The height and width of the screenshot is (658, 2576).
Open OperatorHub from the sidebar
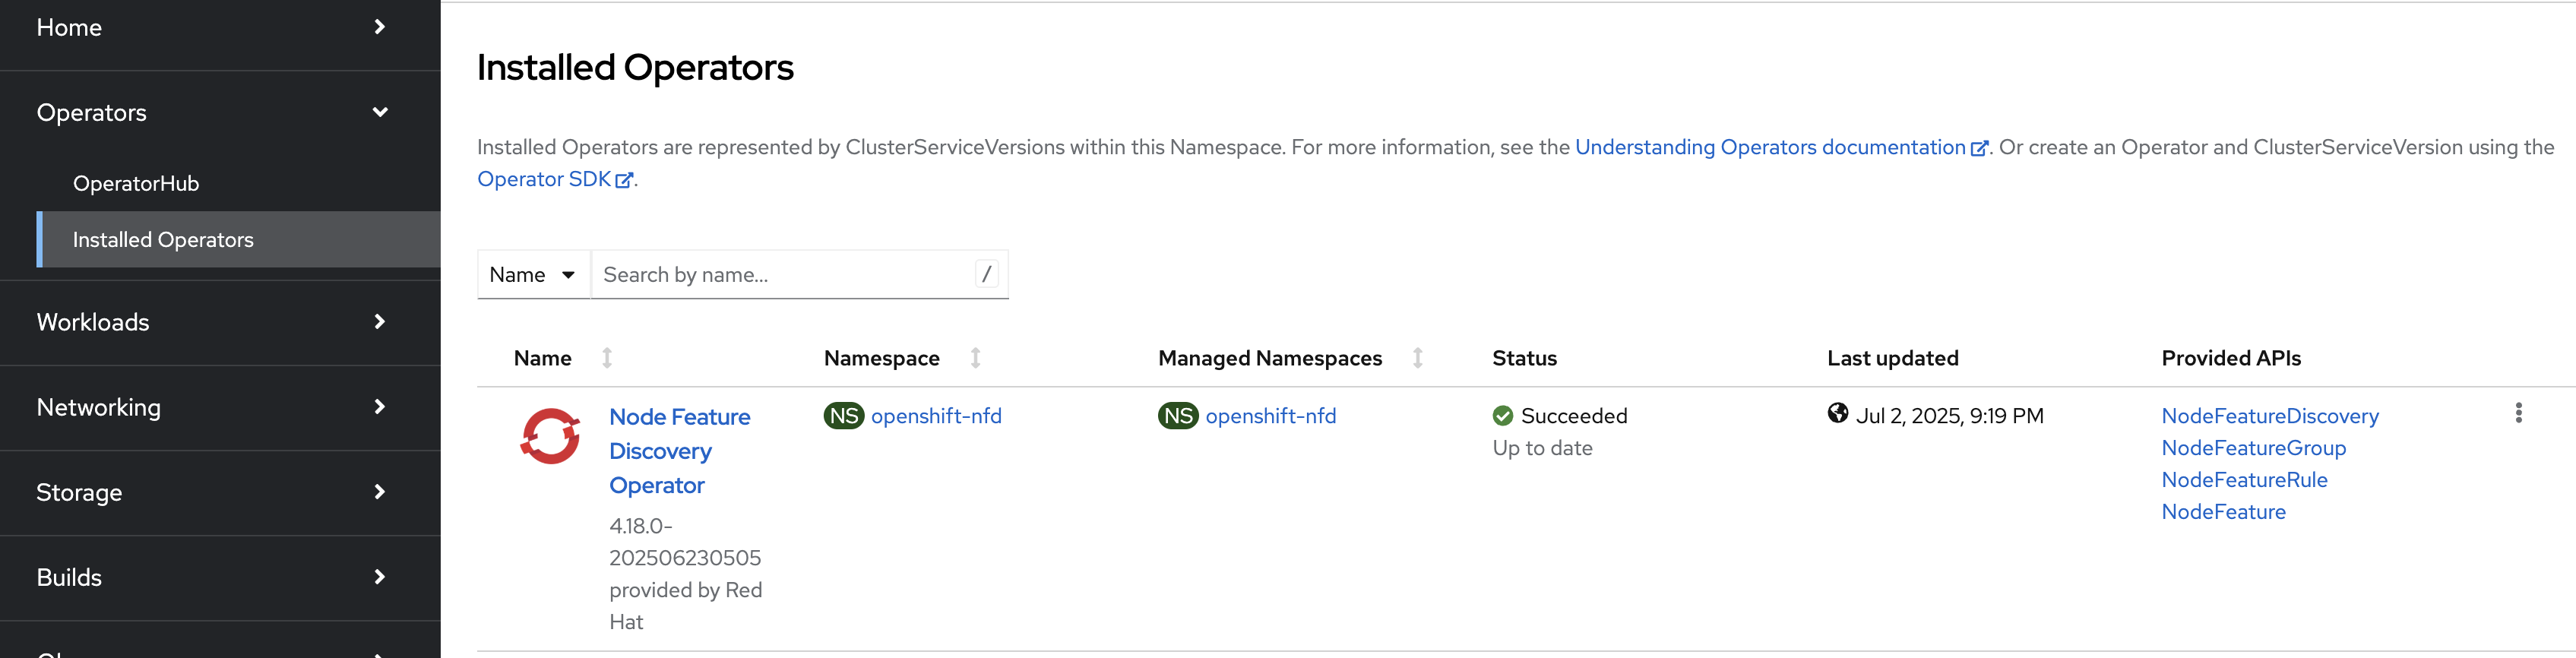click(136, 184)
